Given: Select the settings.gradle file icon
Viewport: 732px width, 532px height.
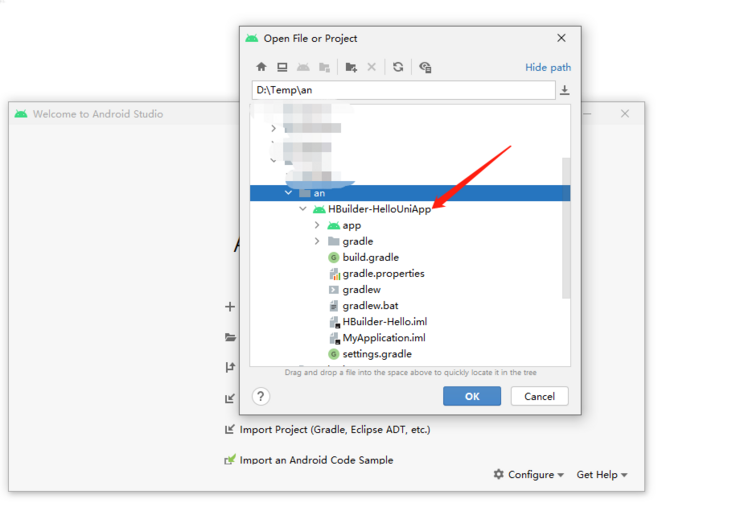Looking at the screenshot, I should pyautogui.click(x=333, y=354).
